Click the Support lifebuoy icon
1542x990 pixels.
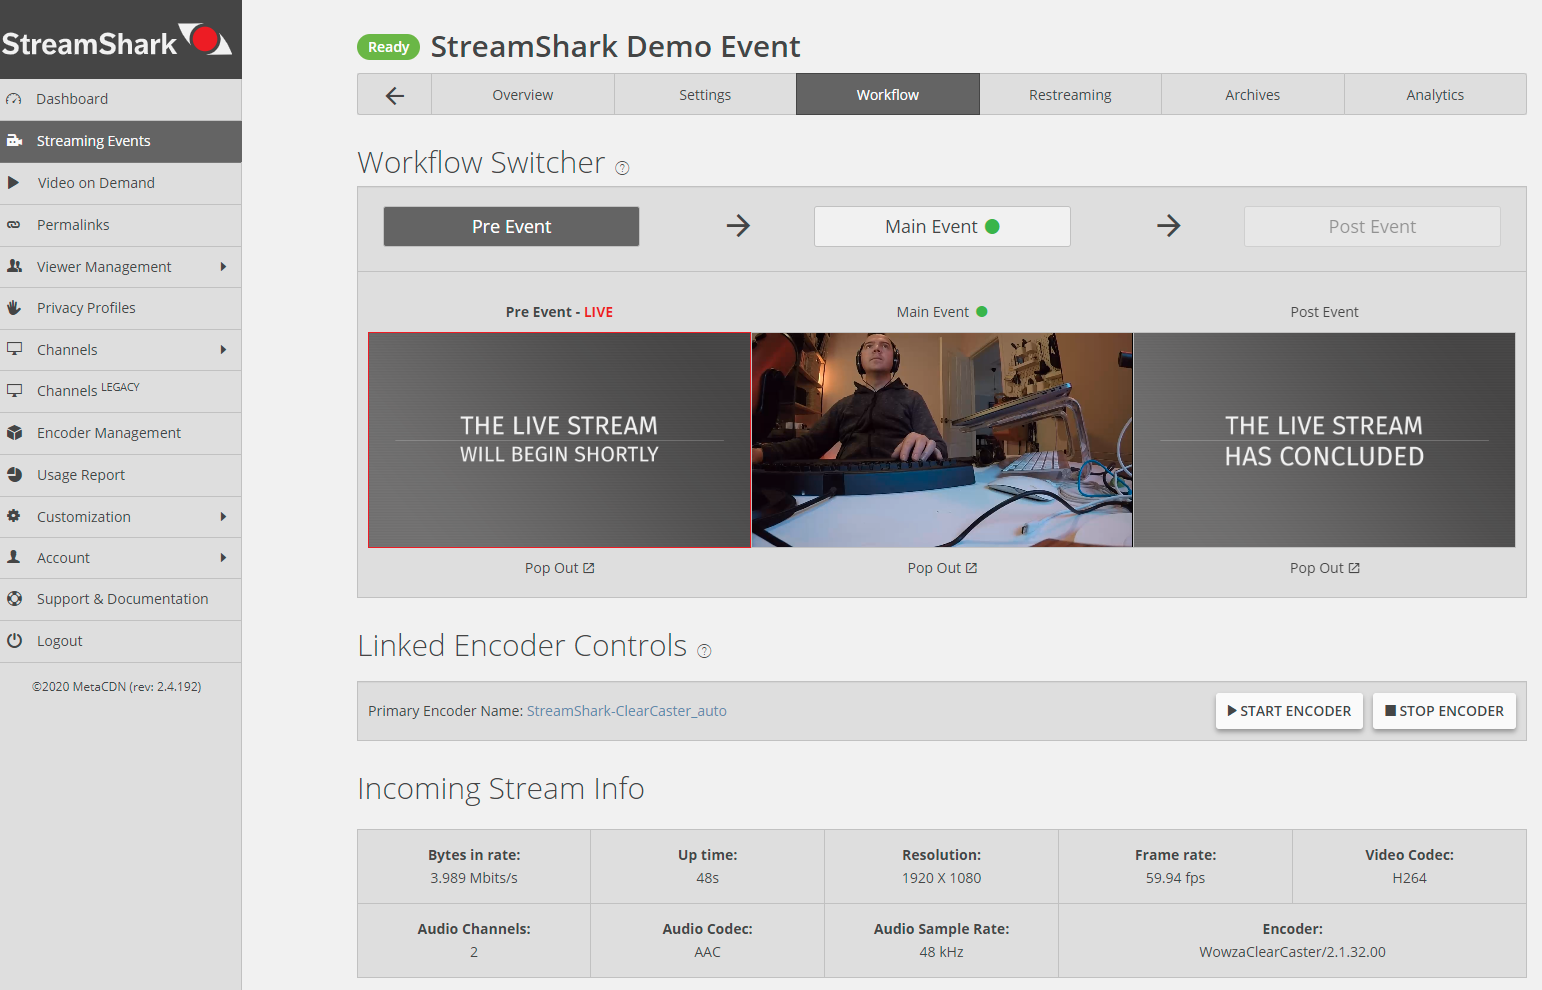[14, 599]
